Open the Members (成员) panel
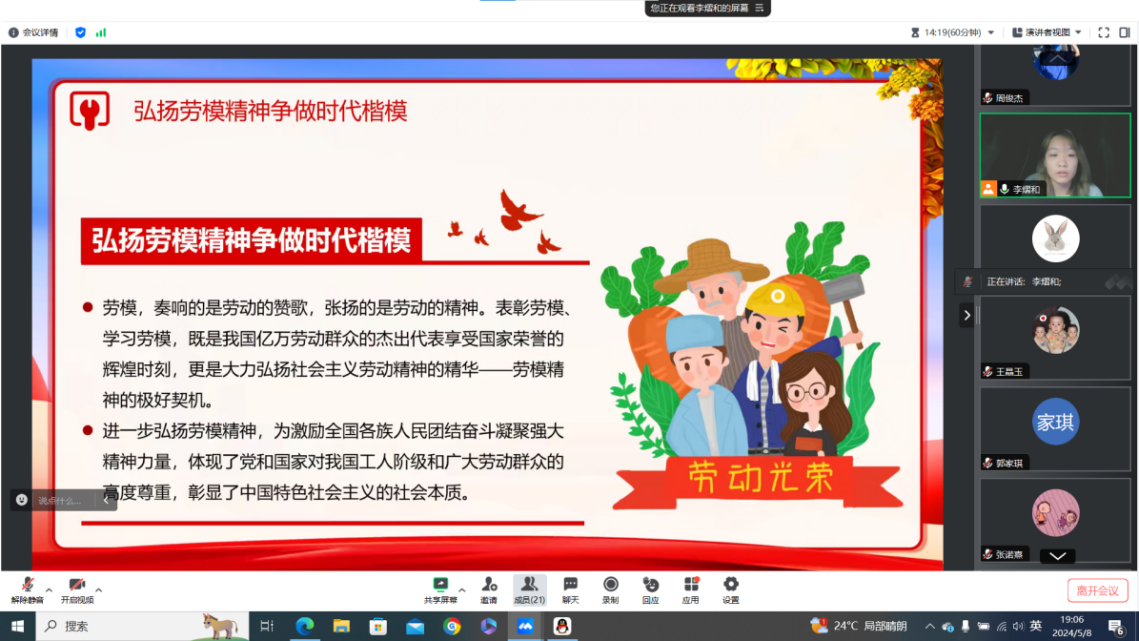 (529, 589)
